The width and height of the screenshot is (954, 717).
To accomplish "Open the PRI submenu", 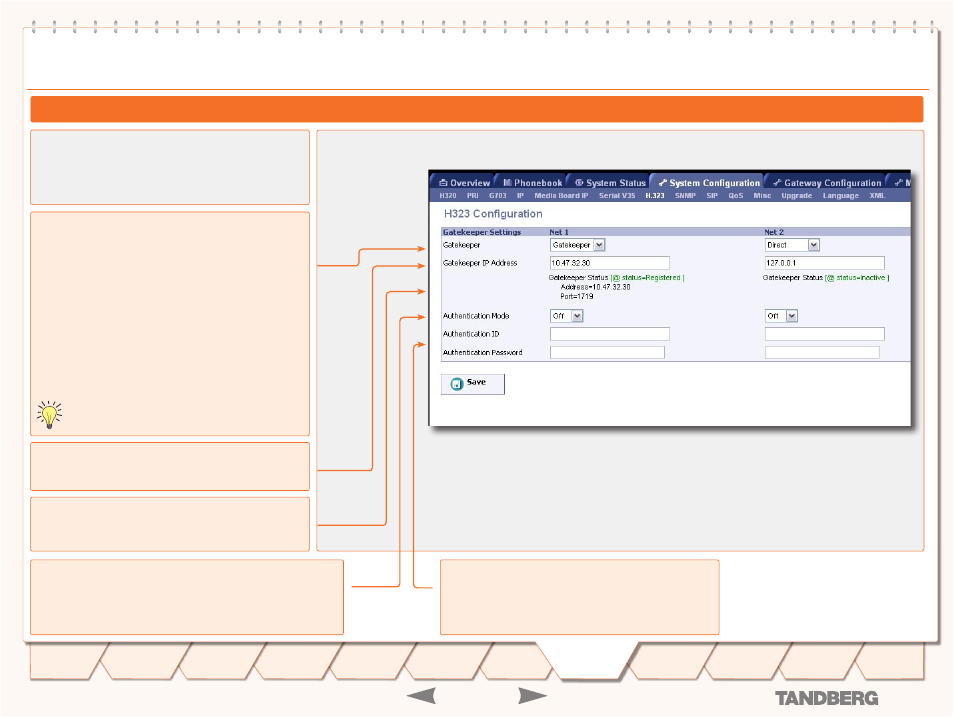I will 473,195.
